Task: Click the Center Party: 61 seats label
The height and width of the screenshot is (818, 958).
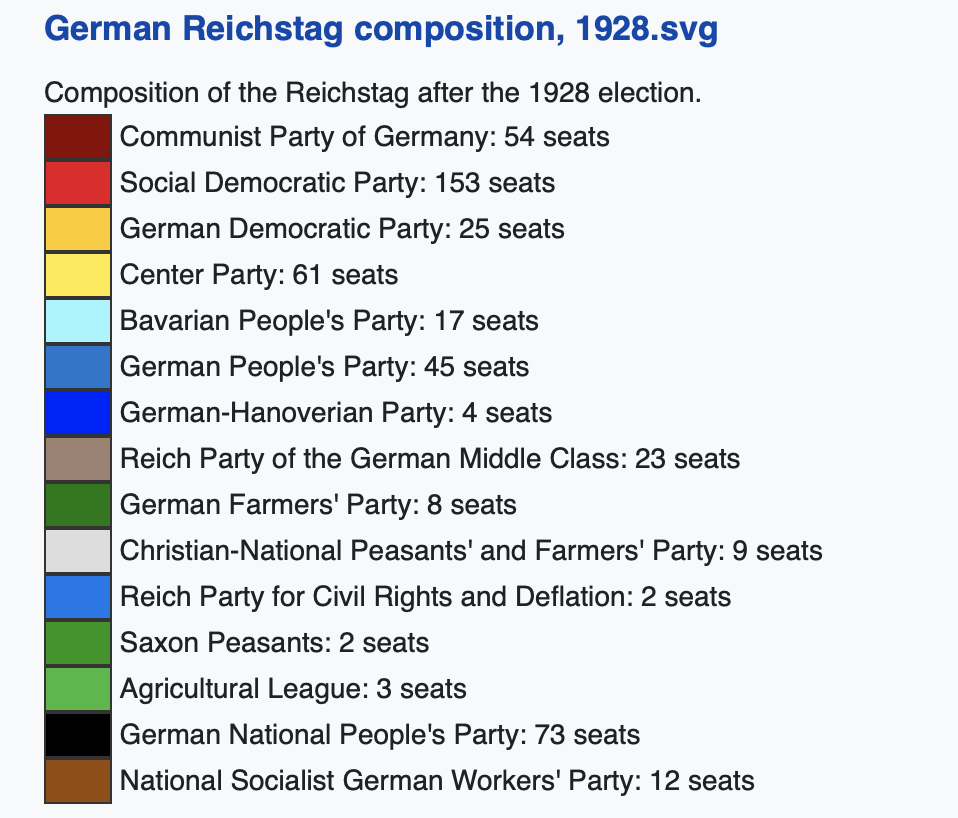Action: click(259, 275)
